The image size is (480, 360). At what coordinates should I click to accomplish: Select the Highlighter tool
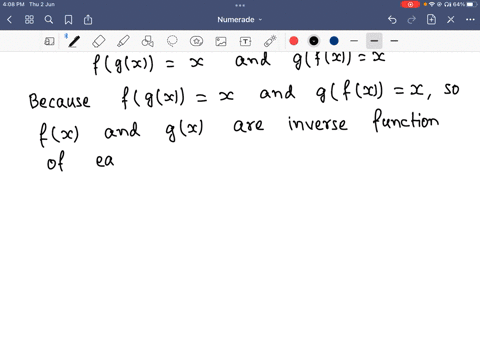tap(123, 41)
